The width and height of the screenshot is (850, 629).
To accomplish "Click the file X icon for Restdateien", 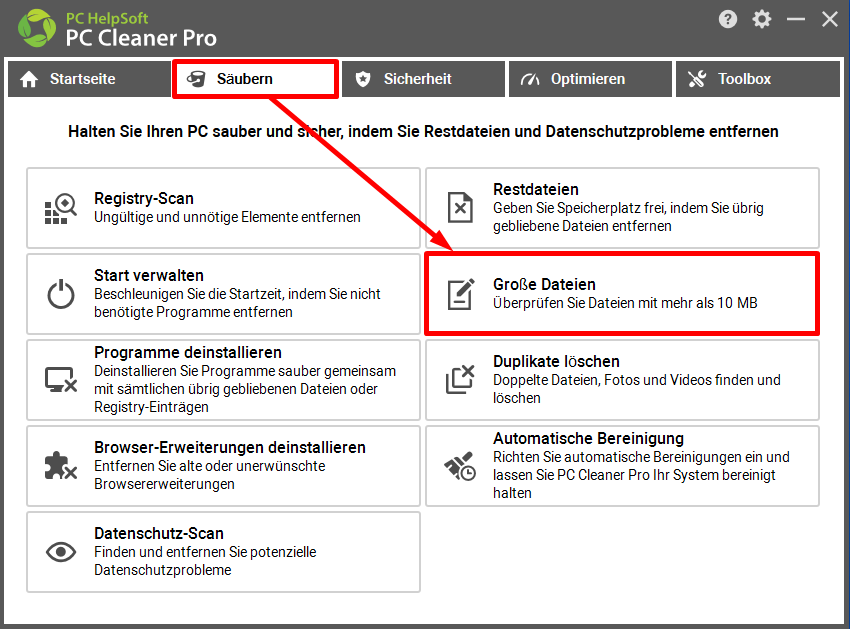I will click(460, 208).
